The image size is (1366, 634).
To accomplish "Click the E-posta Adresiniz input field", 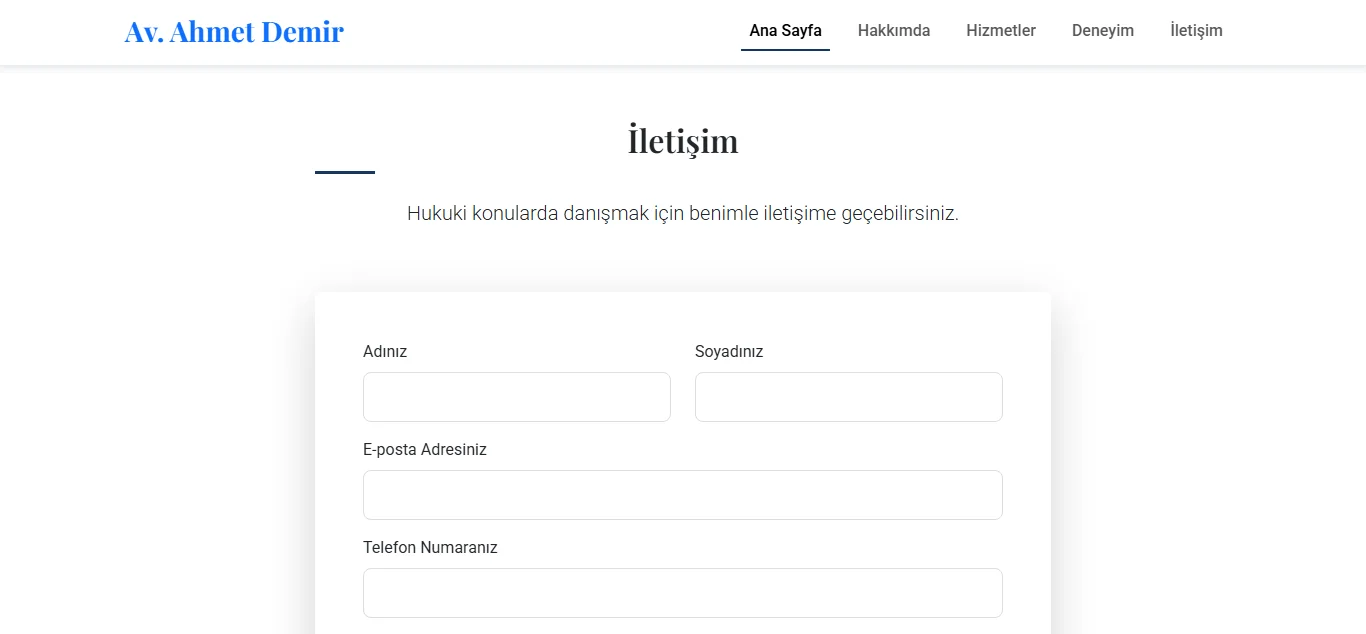I will pyautogui.click(x=682, y=494).
